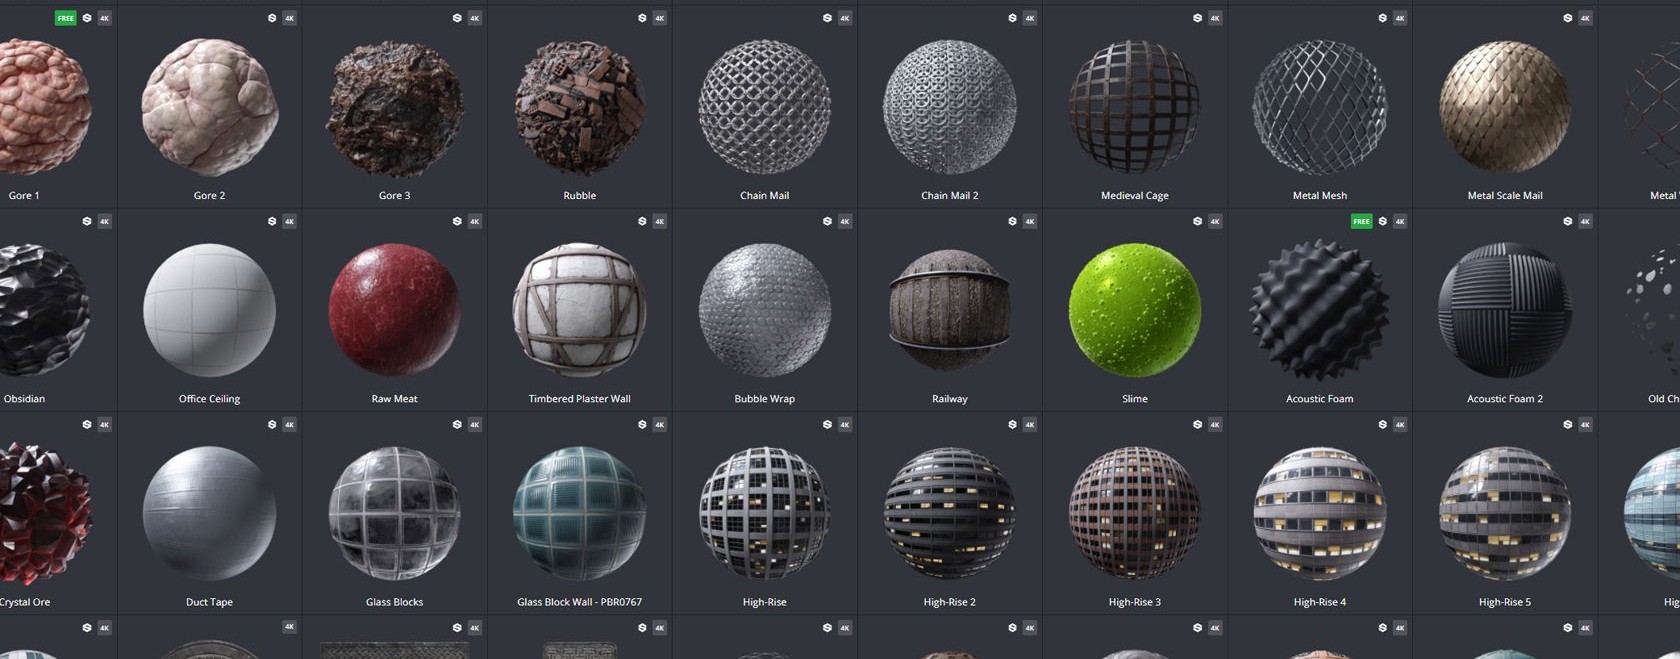Select the green Slime sphere

click(1135, 310)
